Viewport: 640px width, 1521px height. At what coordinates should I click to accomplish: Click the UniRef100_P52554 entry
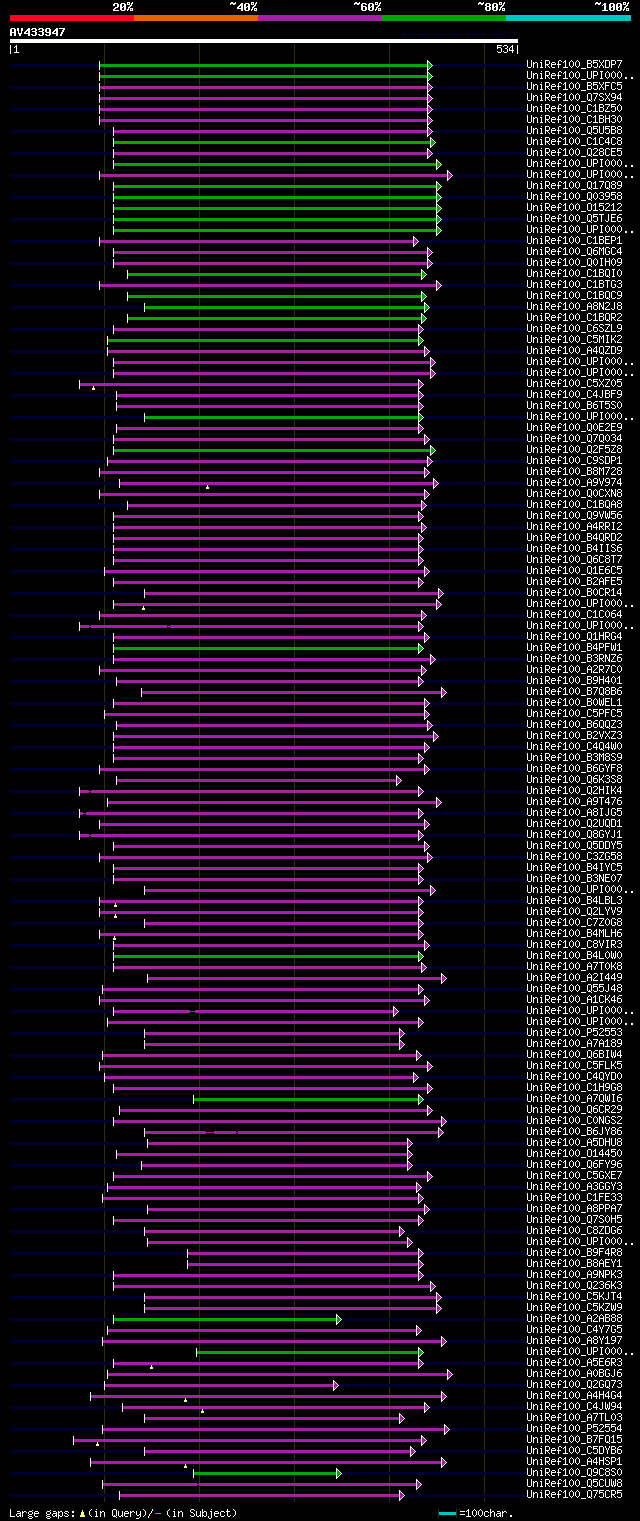tap(574, 1429)
